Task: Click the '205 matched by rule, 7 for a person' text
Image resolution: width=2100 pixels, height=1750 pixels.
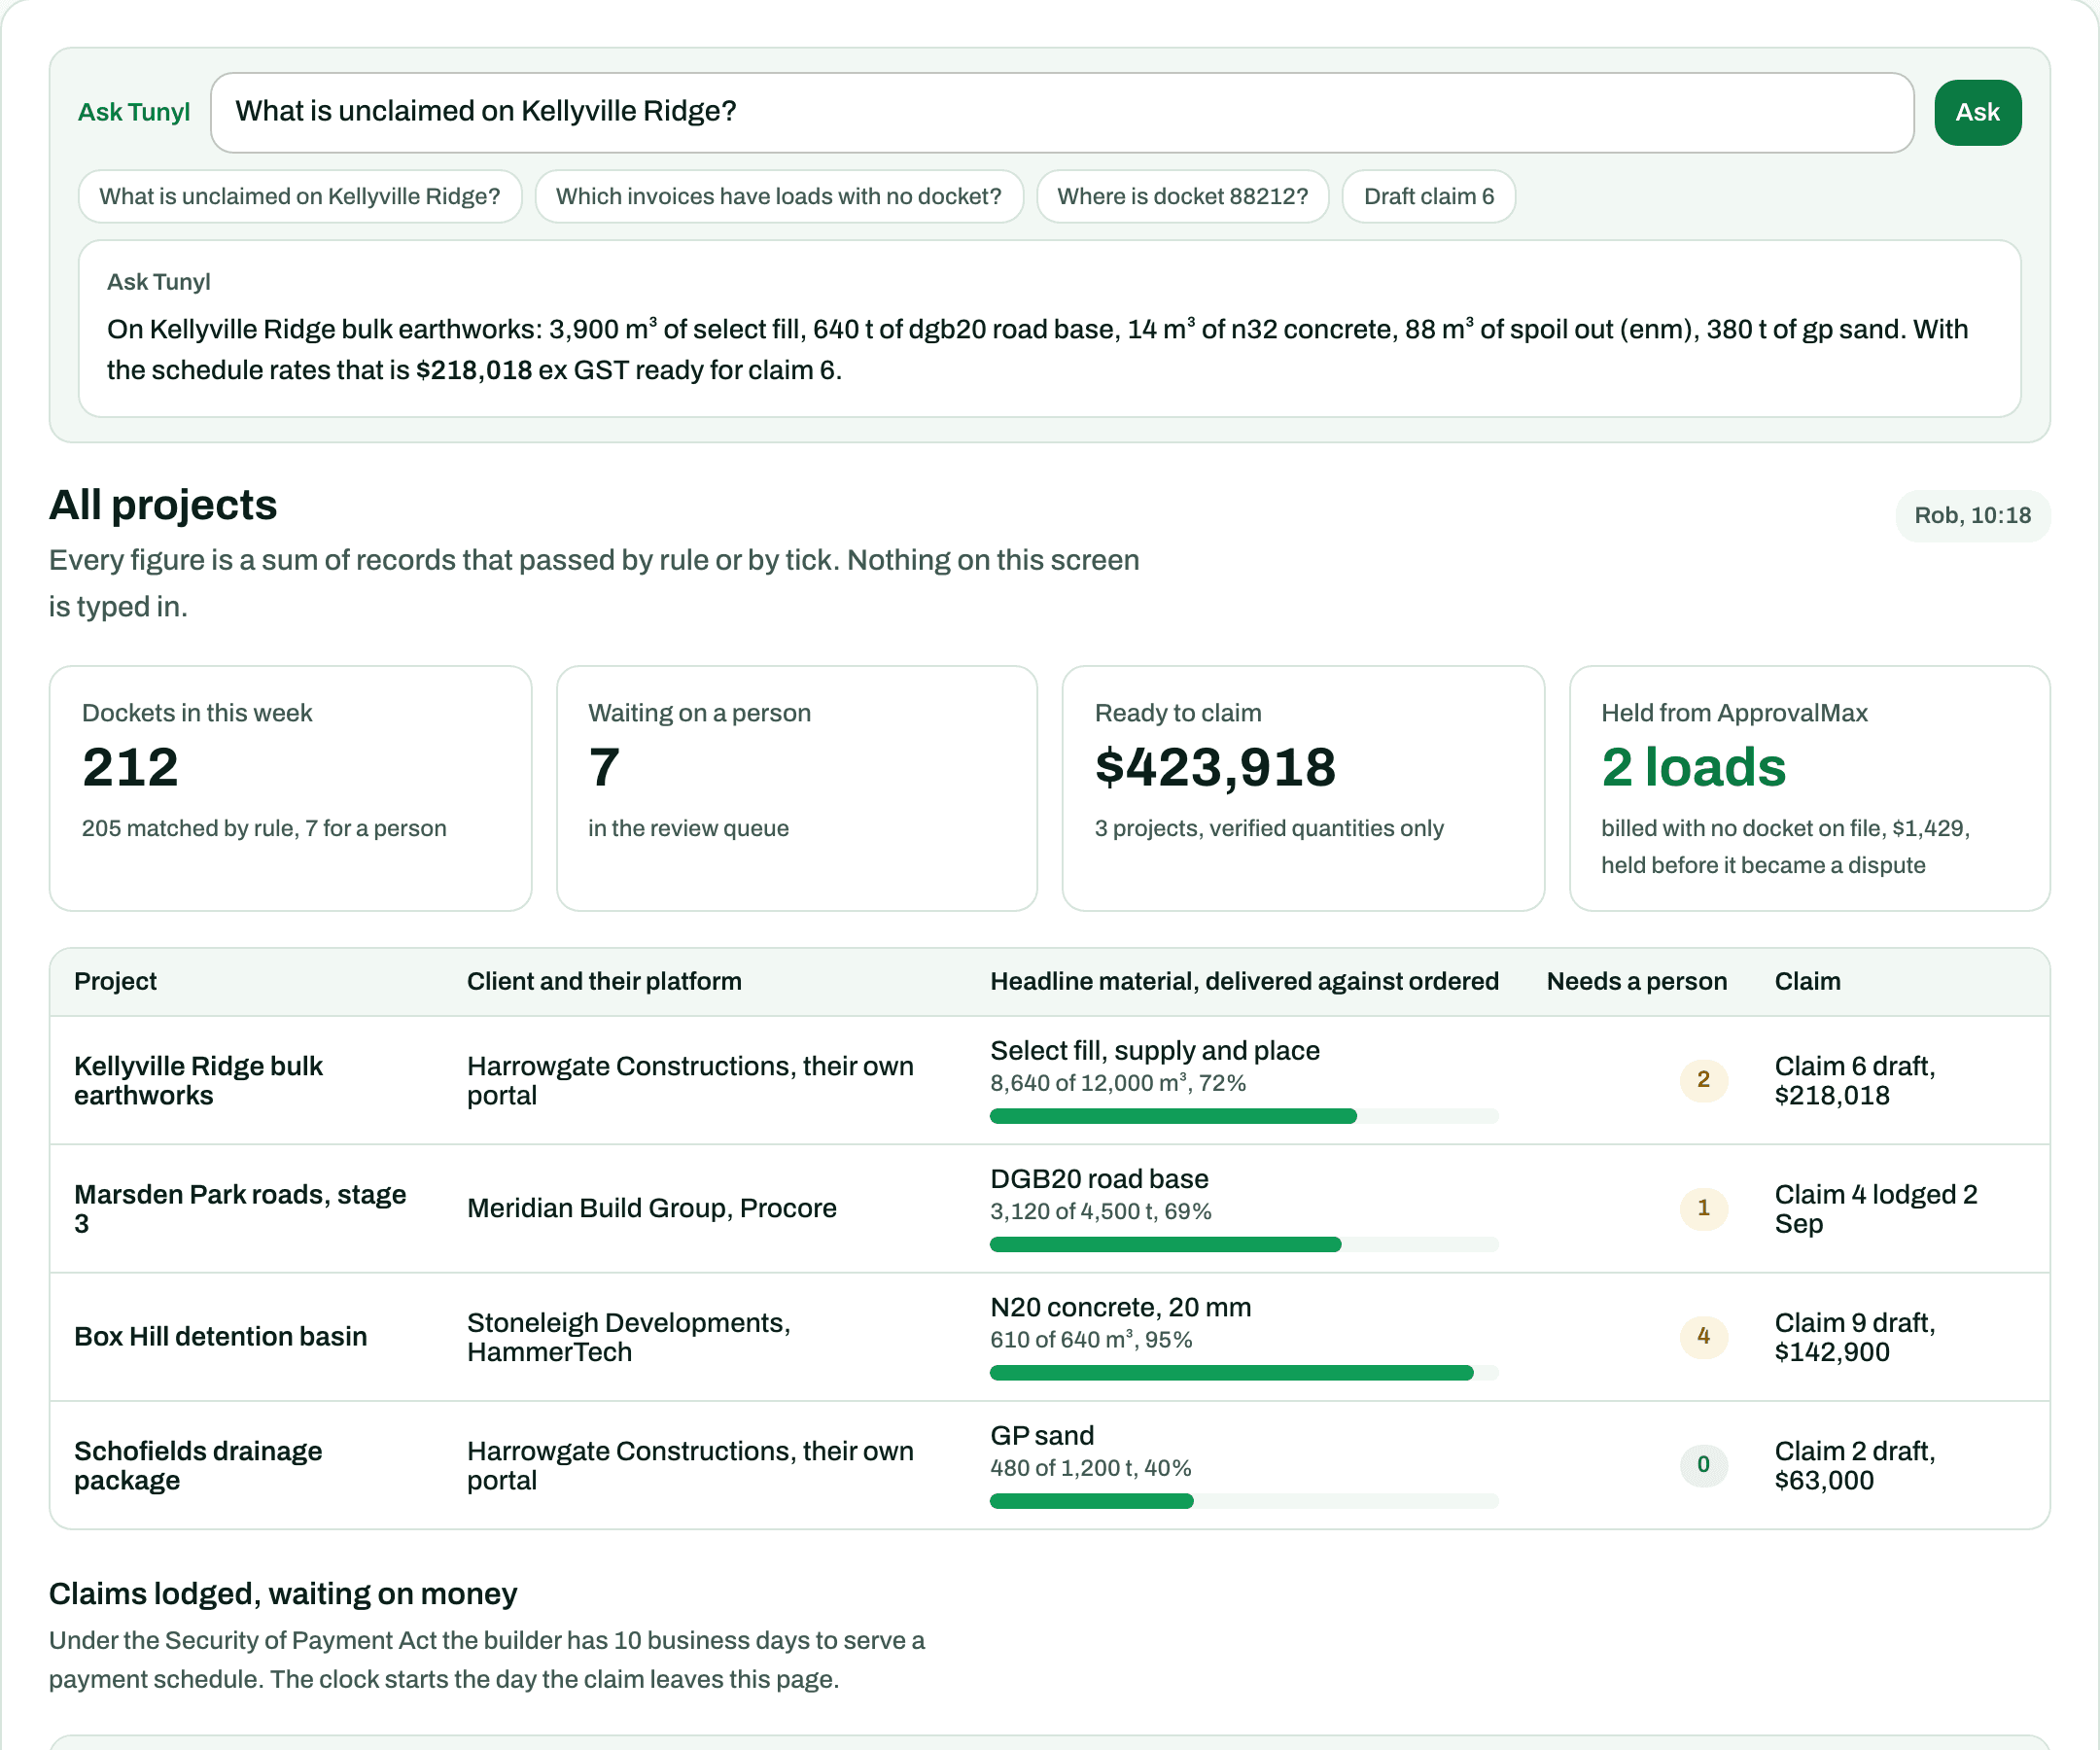Action: [x=264, y=828]
